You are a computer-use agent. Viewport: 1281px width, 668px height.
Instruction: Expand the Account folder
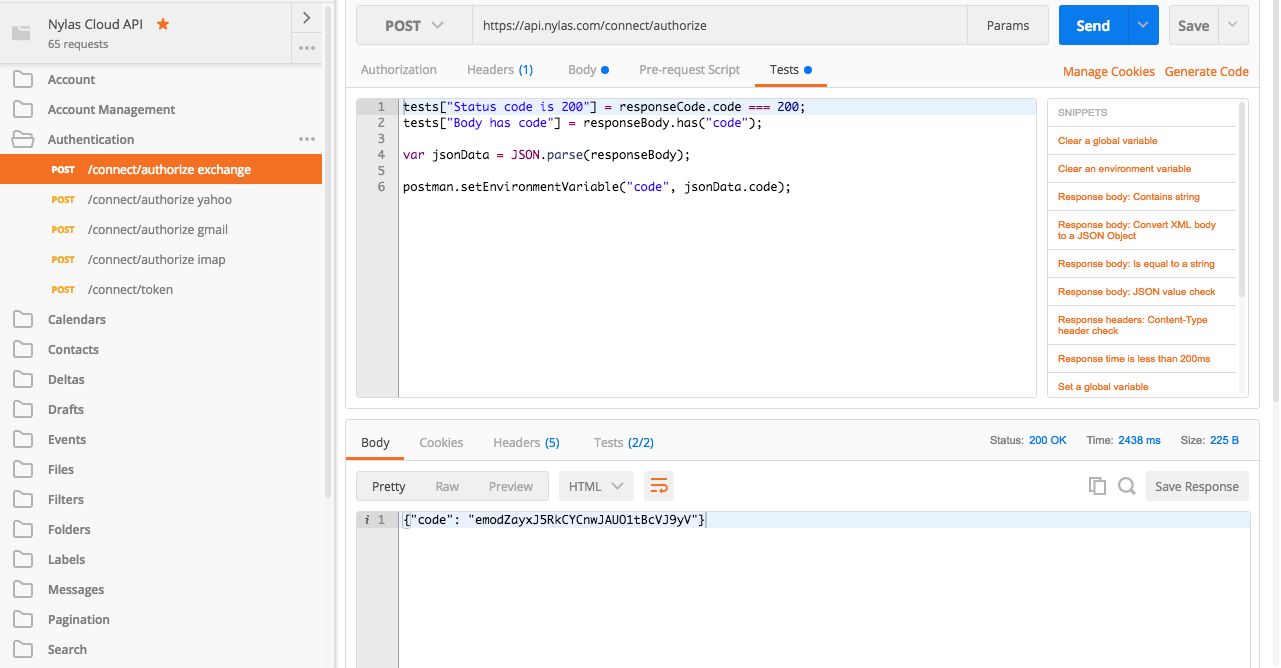pos(161,79)
